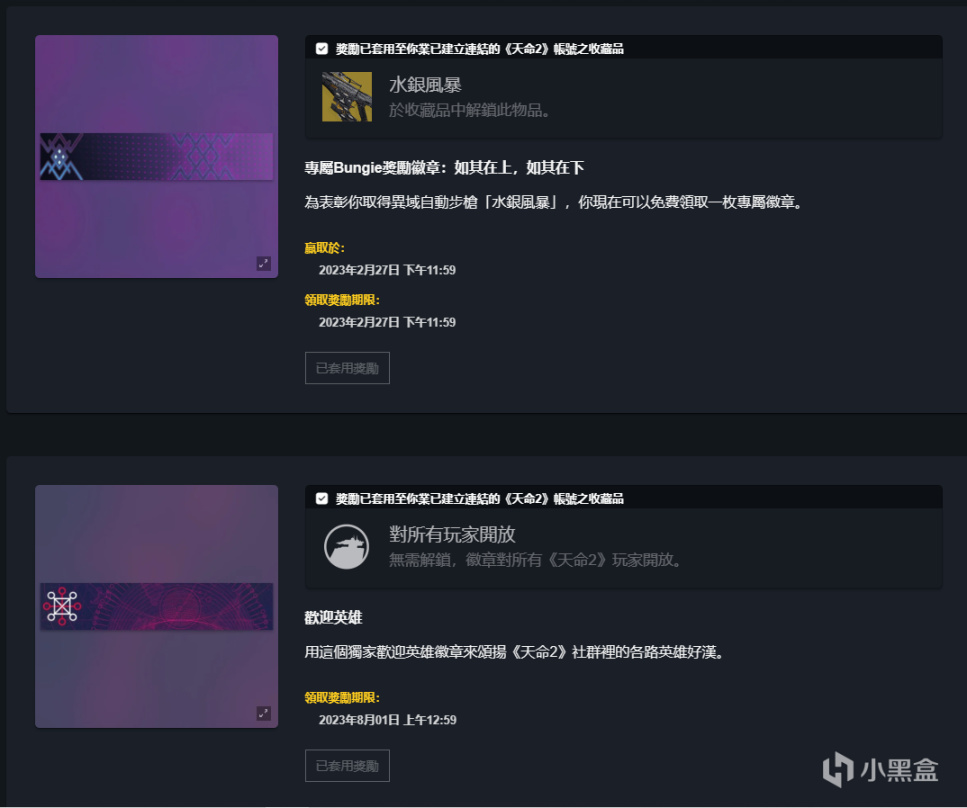Click the heading 專屬Bungie獎勵徽章：如其在上，如其在下
The image size is (967, 808).
click(x=444, y=168)
